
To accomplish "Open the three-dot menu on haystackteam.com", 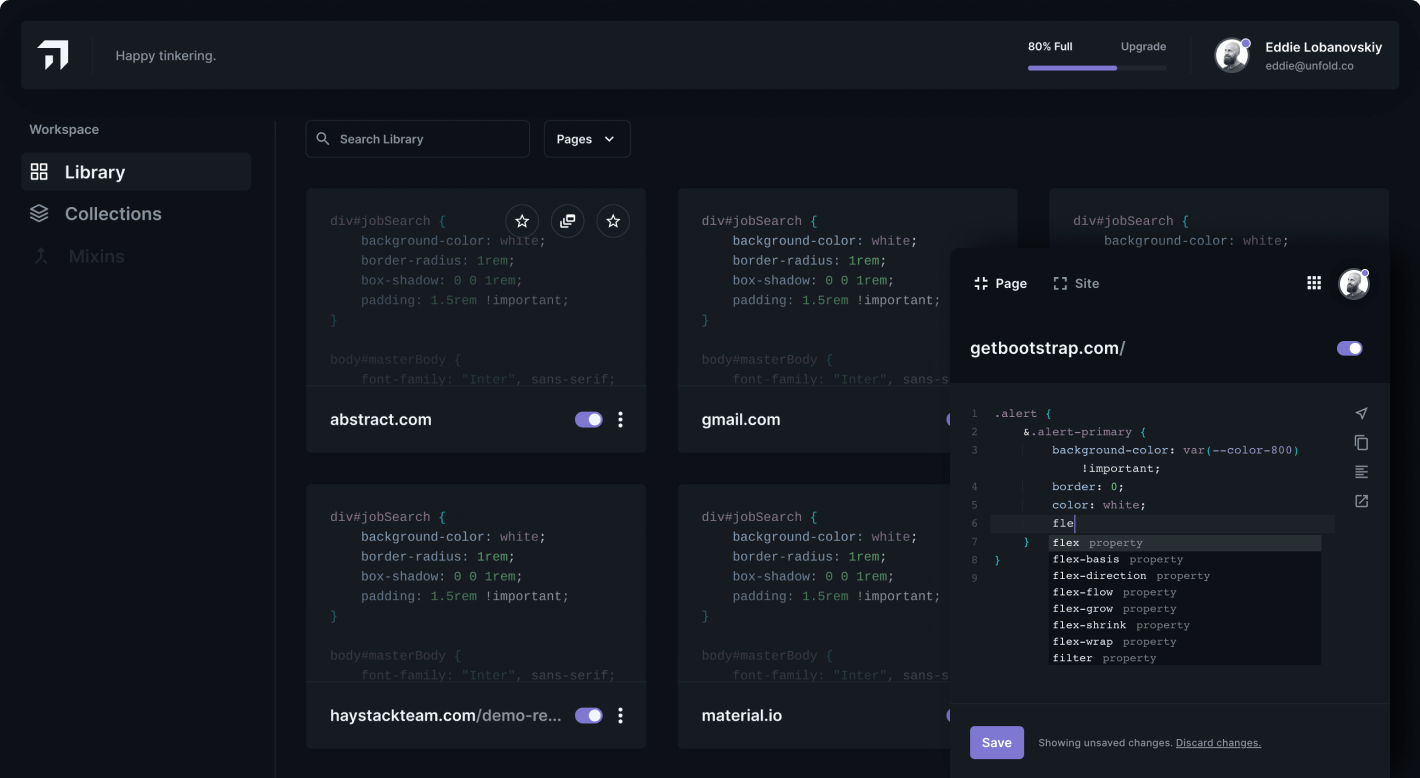I will pyautogui.click(x=620, y=715).
